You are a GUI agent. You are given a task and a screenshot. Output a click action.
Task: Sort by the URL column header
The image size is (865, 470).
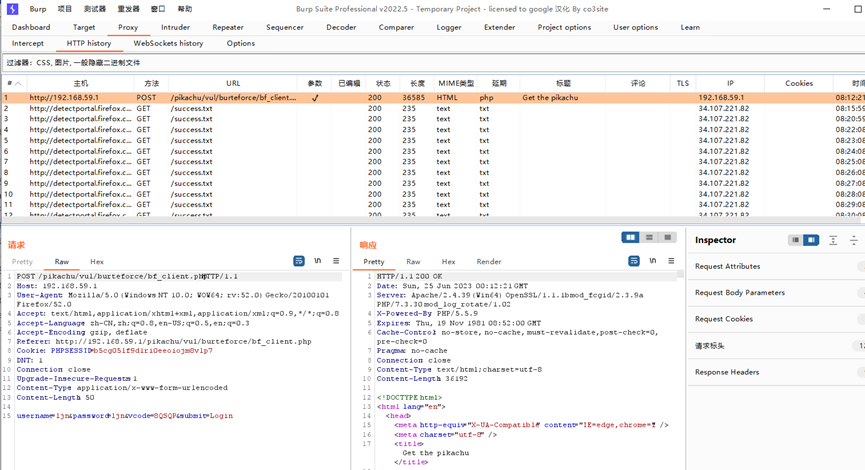[233, 83]
